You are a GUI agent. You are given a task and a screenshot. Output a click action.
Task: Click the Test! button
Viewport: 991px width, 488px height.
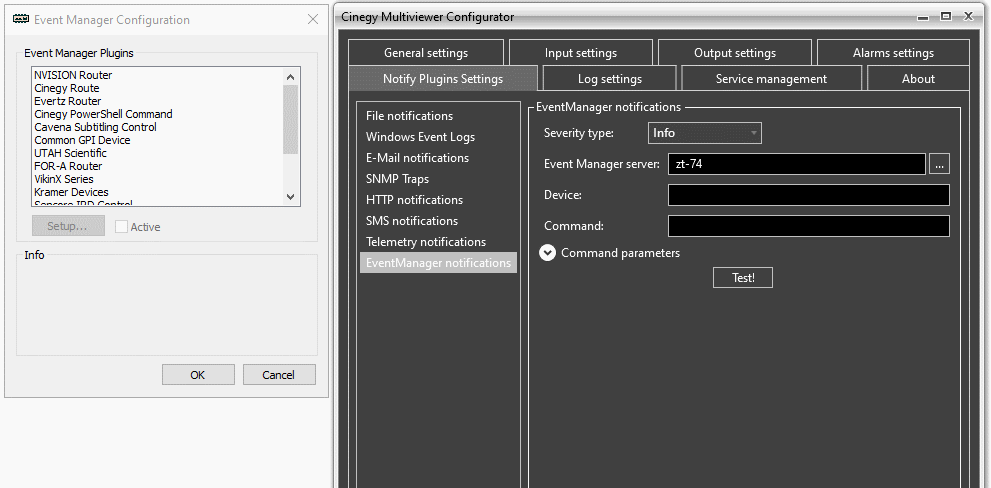pyautogui.click(x=743, y=278)
